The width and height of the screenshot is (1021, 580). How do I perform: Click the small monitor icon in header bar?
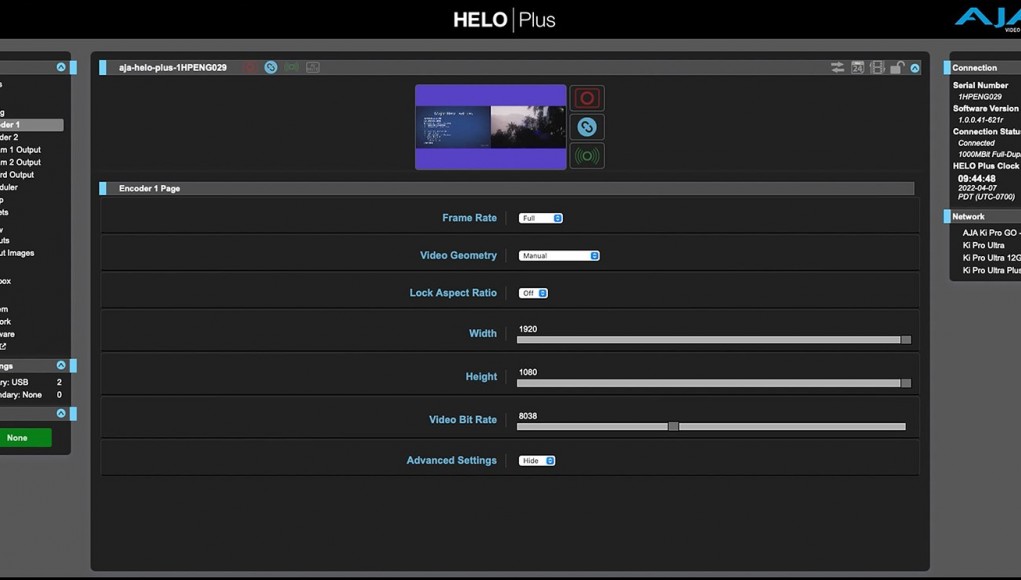coord(313,67)
